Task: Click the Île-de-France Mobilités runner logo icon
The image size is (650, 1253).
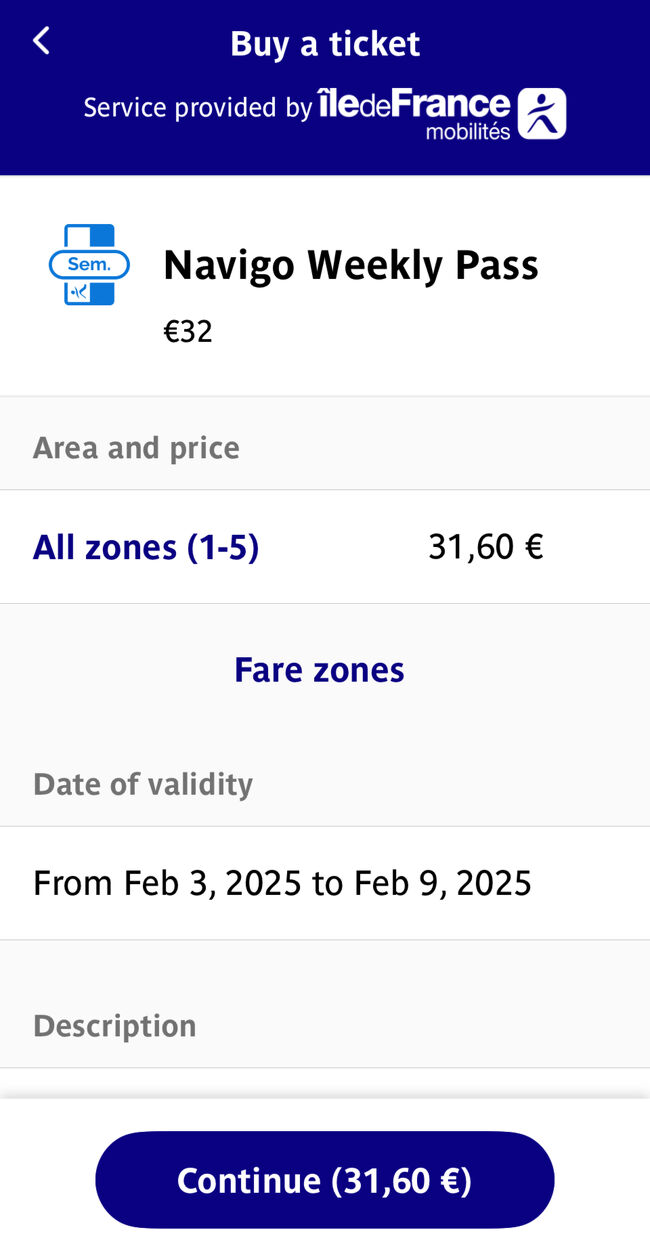Action: tap(541, 113)
